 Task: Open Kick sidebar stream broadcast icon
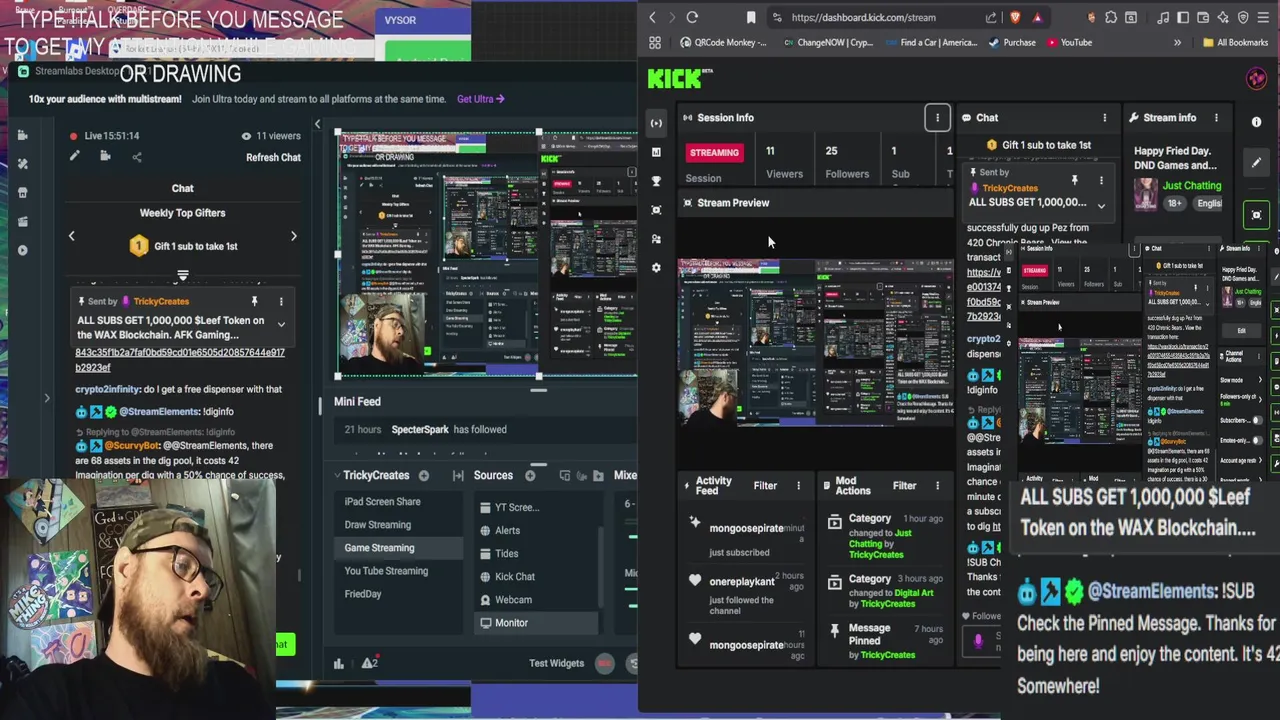[656, 123]
